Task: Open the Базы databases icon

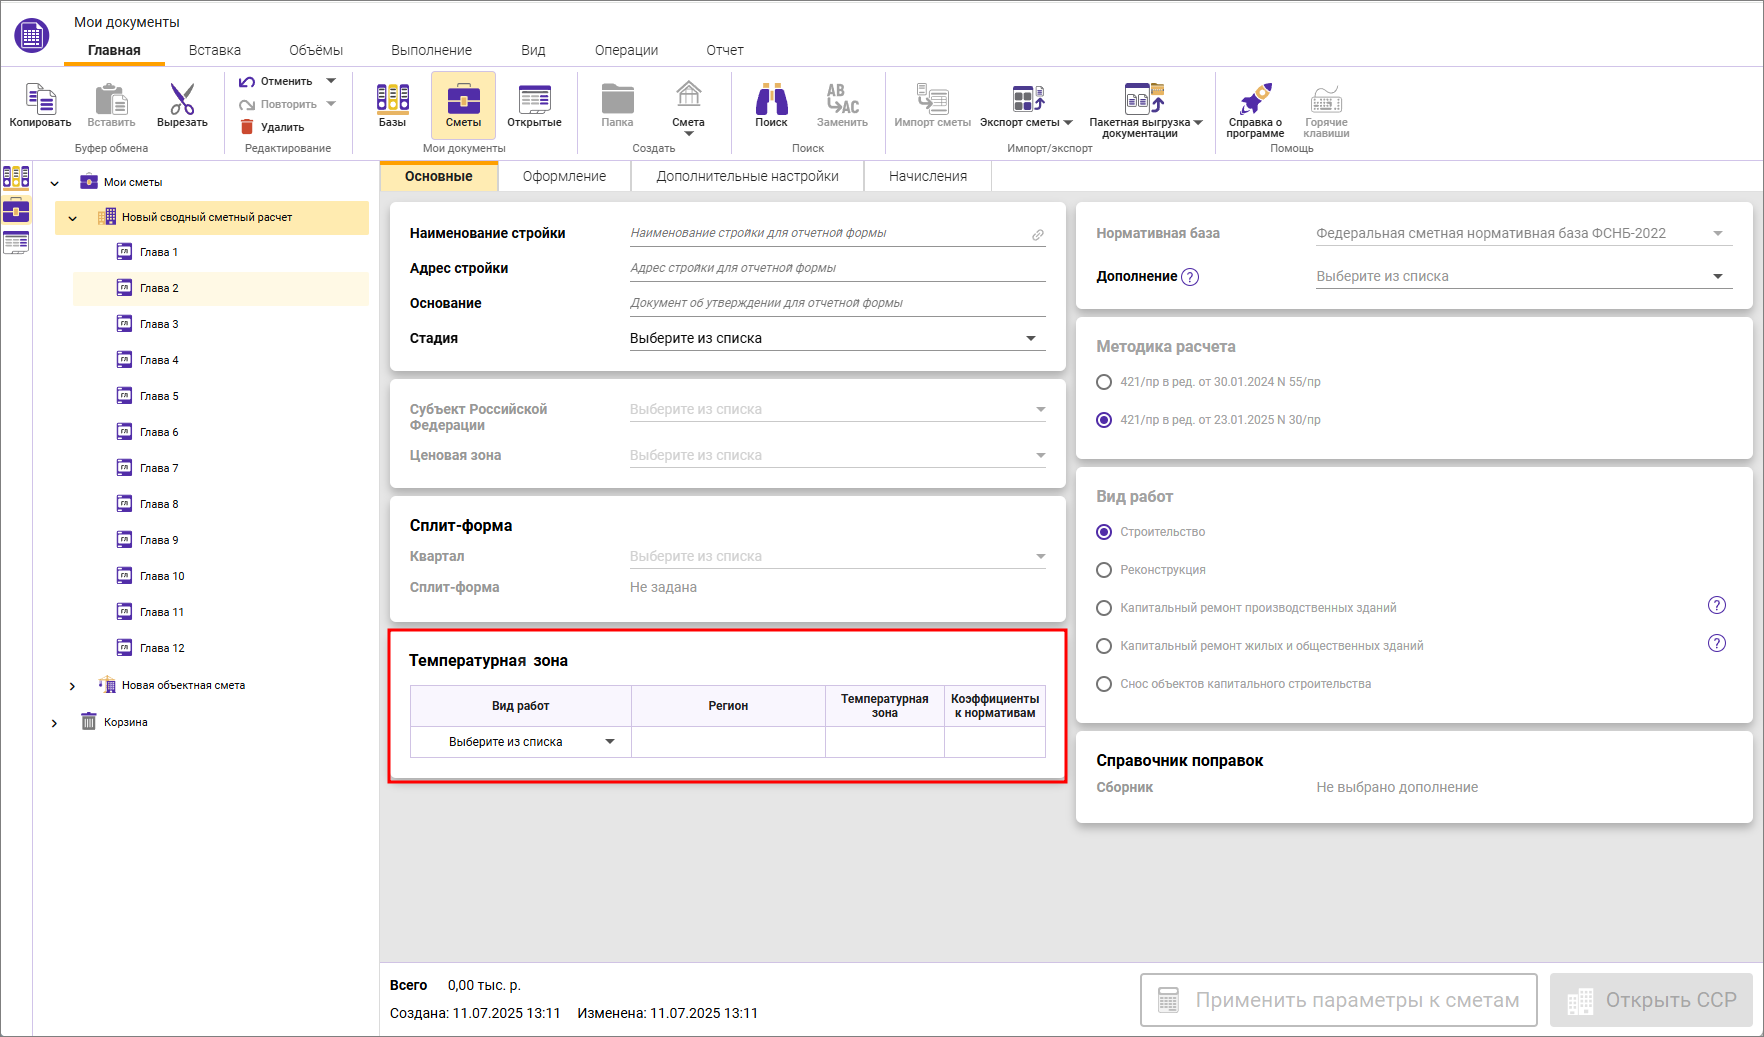Action: (392, 100)
